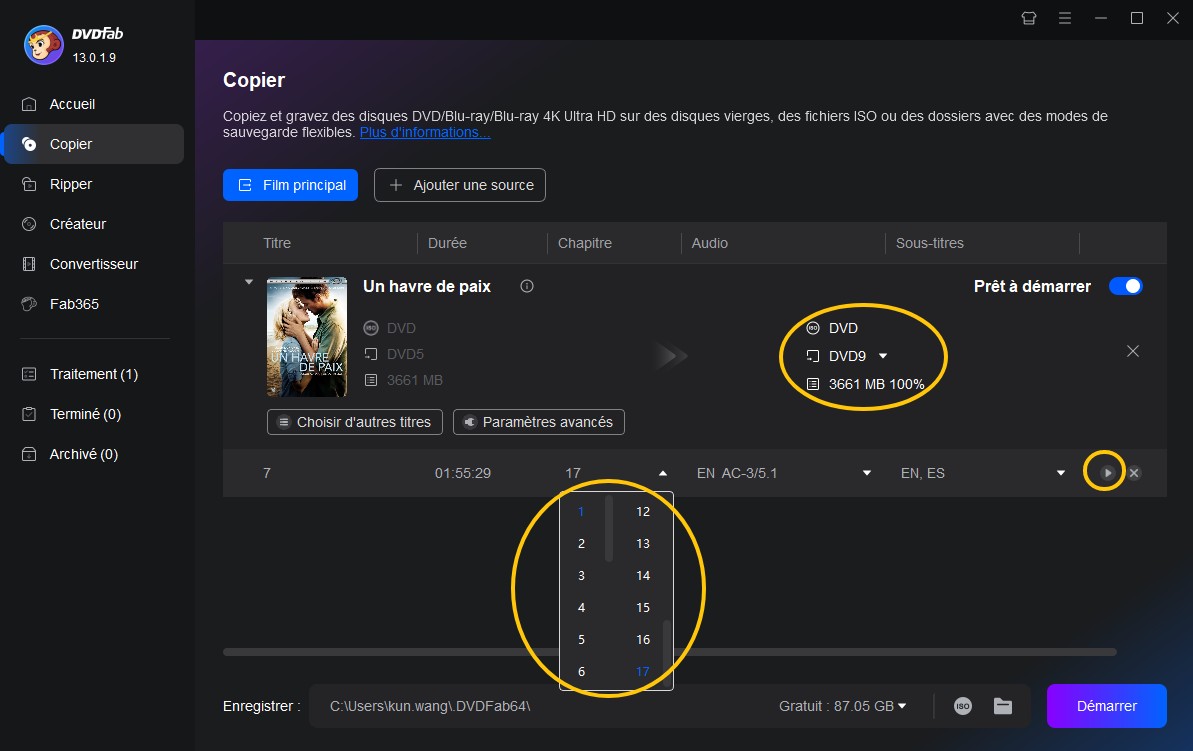Screen dimensions: 1193x751
Task: Click the Sous-titres column header
Action: pos(929,243)
